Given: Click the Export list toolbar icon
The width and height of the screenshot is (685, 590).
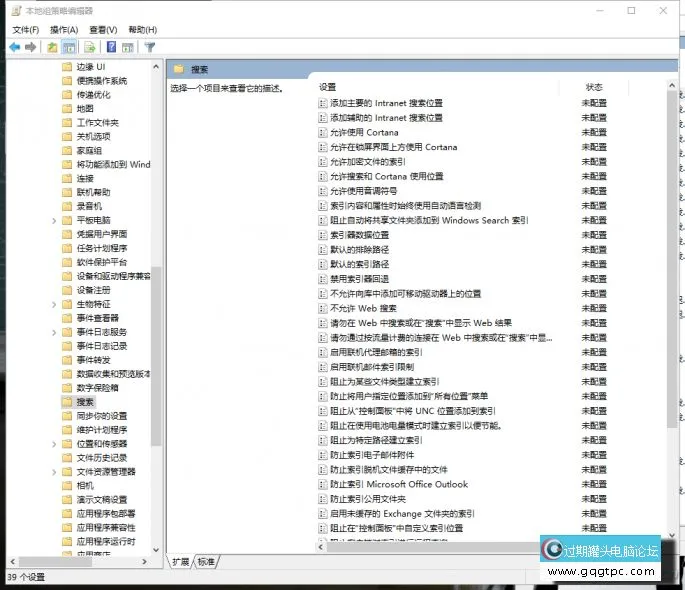Looking at the screenshot, I should pos(90,47).
